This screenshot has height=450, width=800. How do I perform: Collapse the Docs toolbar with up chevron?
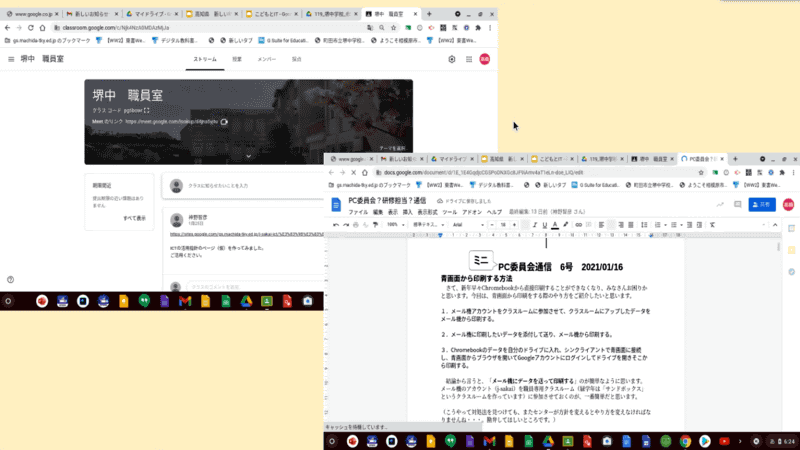pyautogui.click(x=775, y=225)
